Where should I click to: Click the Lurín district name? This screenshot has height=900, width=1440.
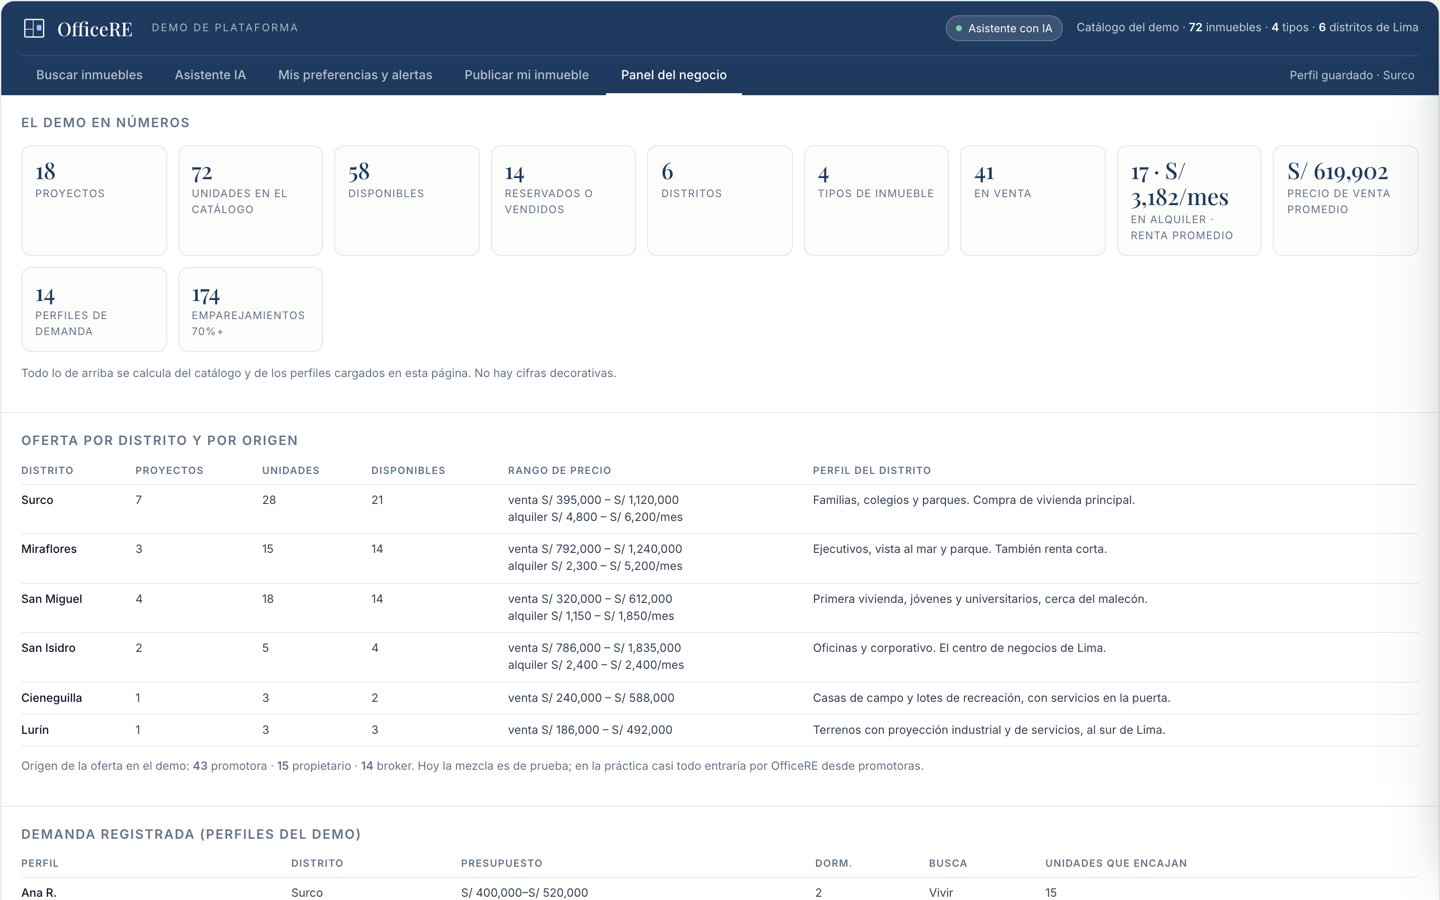point(35,730)
